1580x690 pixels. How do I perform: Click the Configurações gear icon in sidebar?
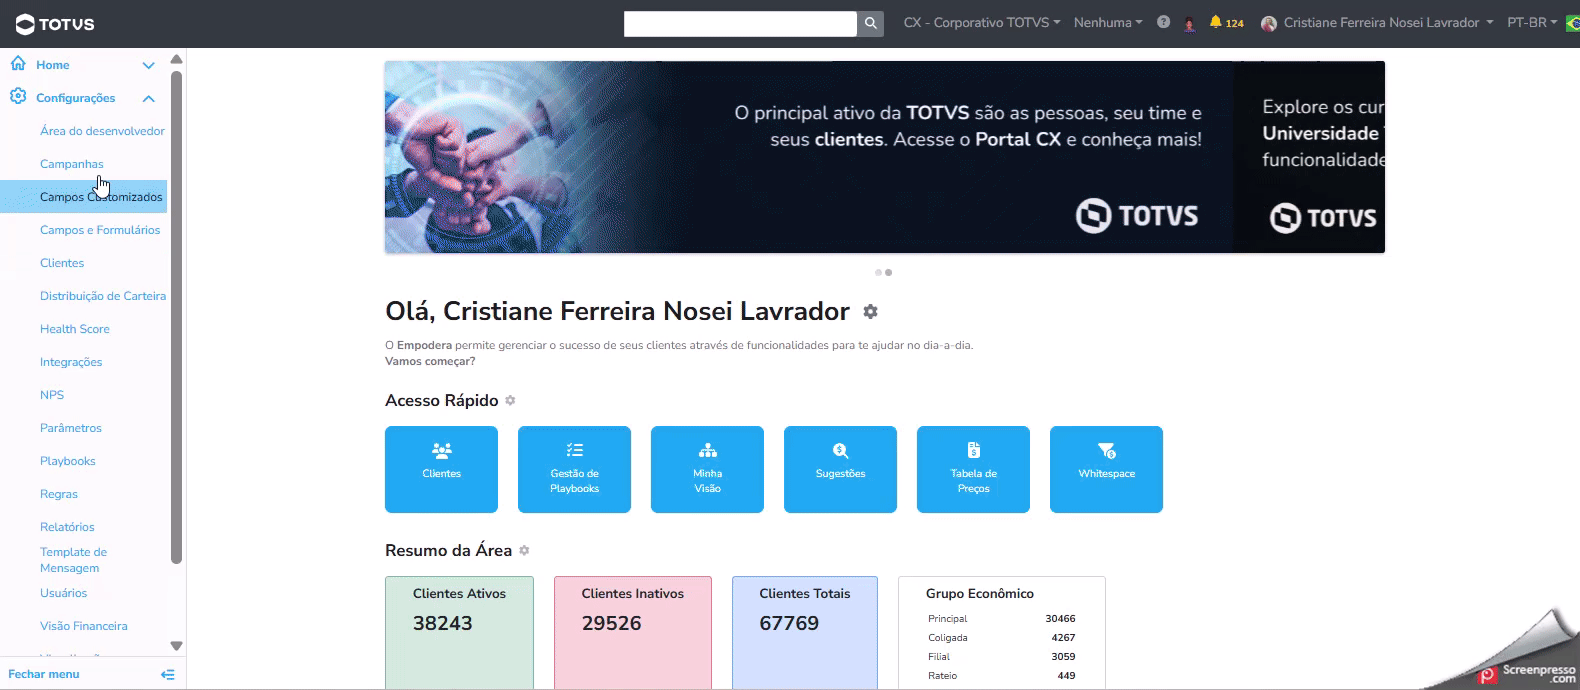click(x=18, y=97)
